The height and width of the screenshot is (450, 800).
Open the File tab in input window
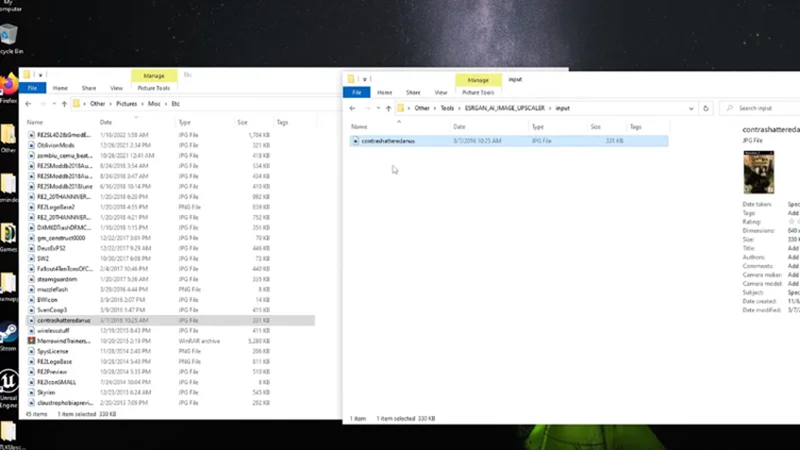tap(357, 92)
